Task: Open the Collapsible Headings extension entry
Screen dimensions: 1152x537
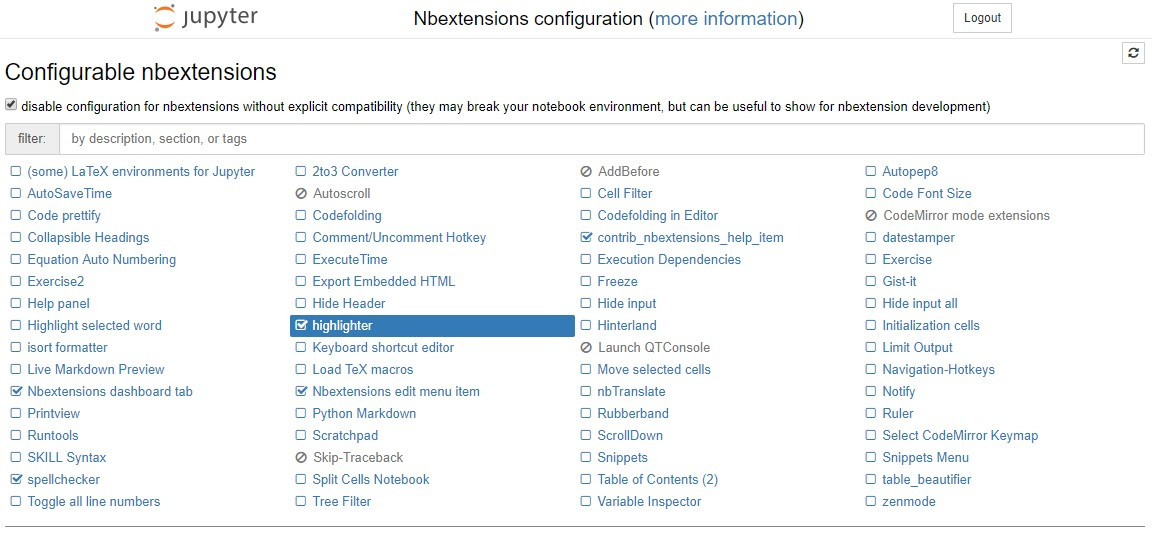Action: (88, 238)
